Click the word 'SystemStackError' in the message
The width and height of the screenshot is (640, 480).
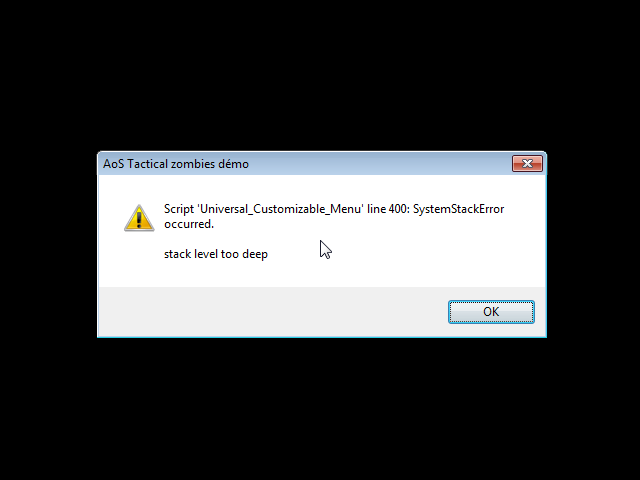coord(458,209)
